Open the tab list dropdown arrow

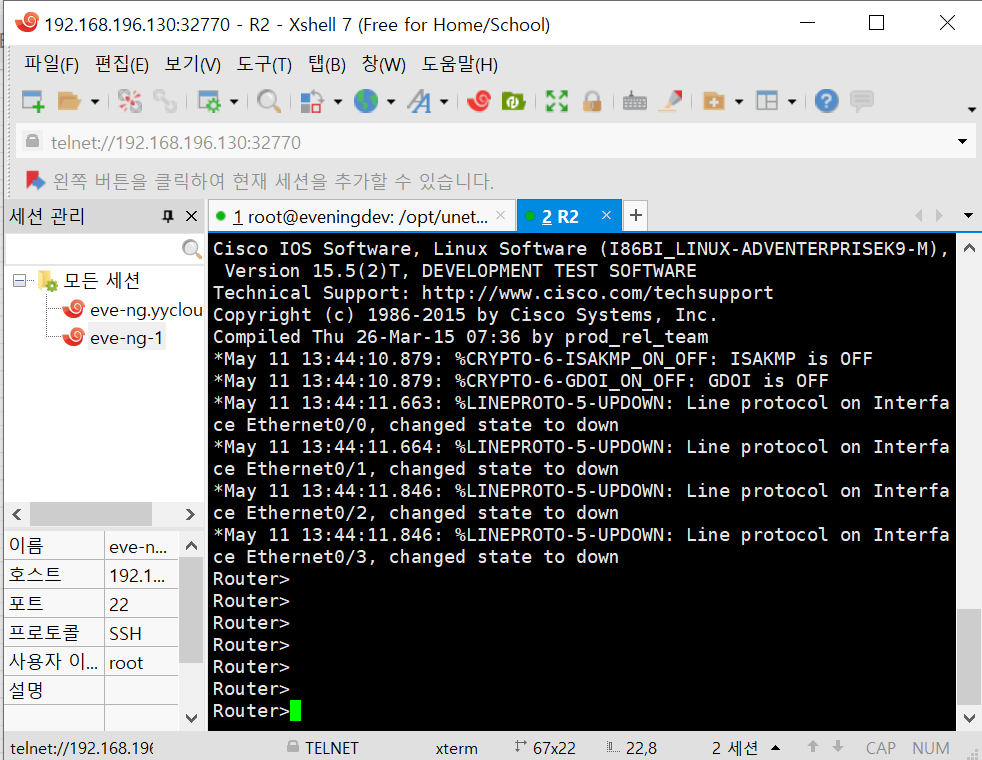point(968,215)
